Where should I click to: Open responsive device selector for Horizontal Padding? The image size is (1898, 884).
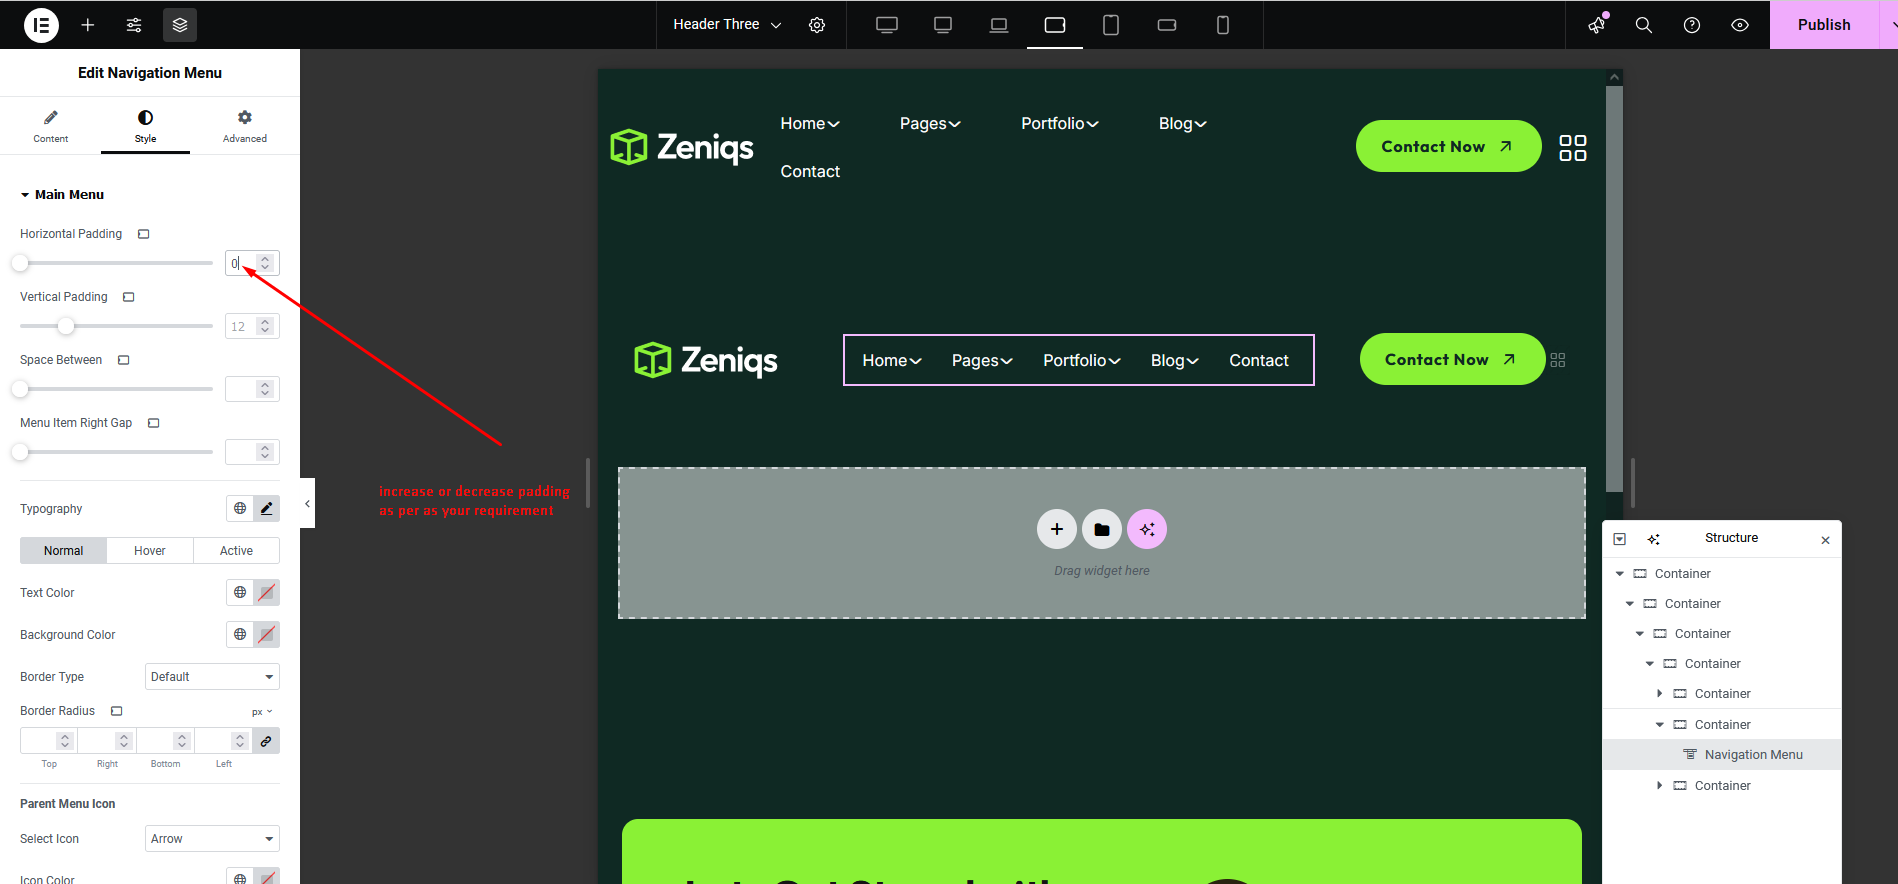pos(144,234)
